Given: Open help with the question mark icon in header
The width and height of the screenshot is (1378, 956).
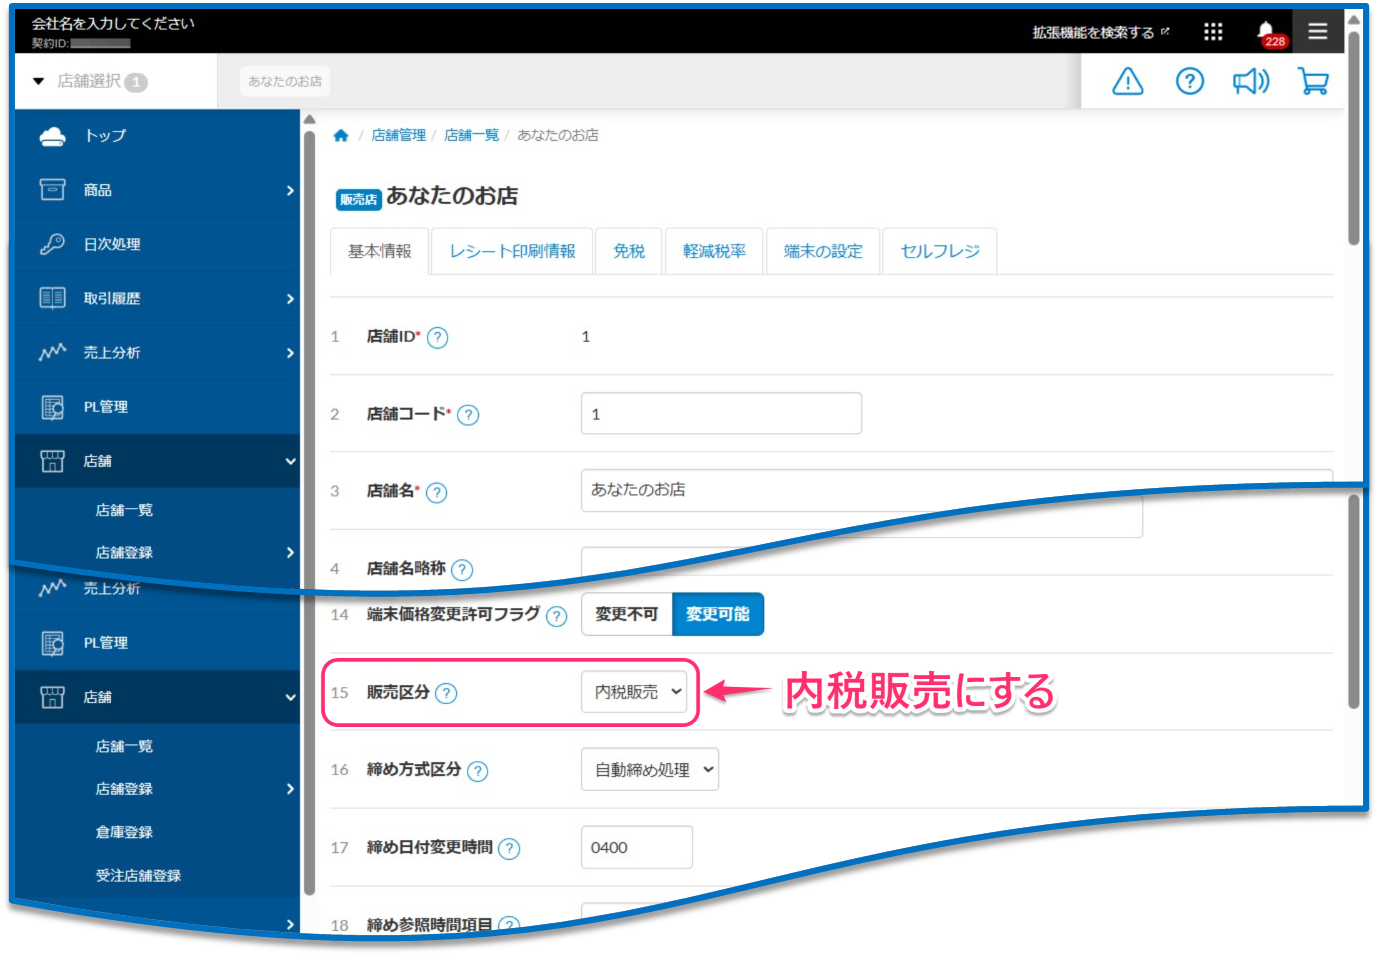Looking at the screenshot, I should pos(1189,81).
